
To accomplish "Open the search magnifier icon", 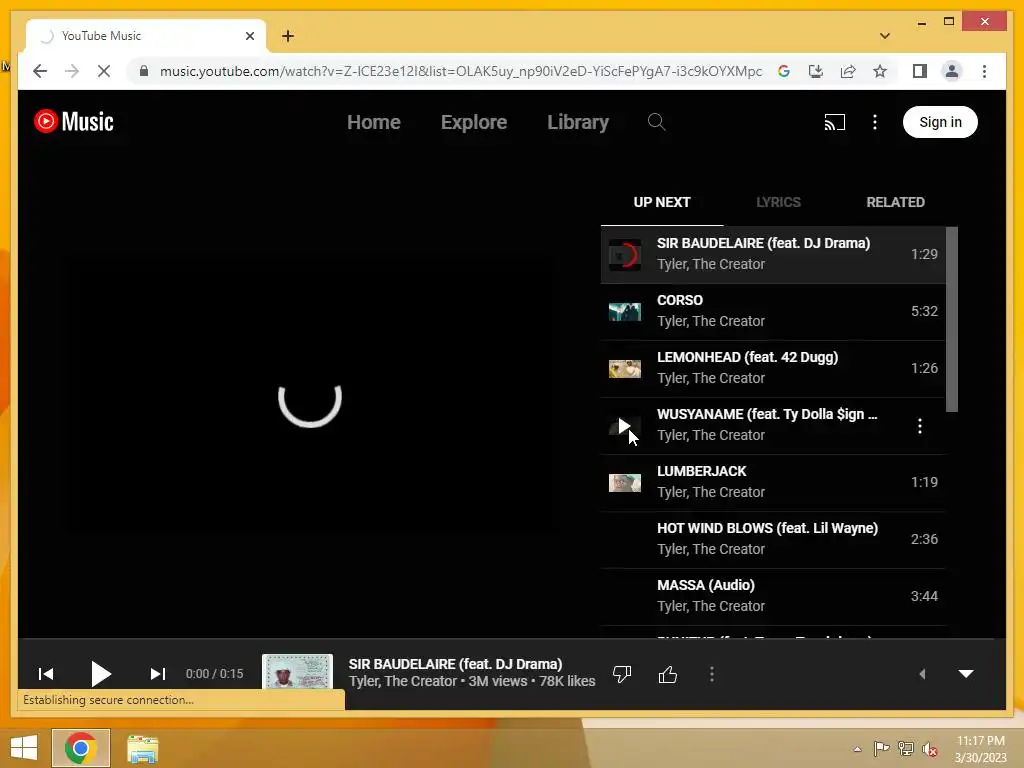I will click(x=656, y=121).
